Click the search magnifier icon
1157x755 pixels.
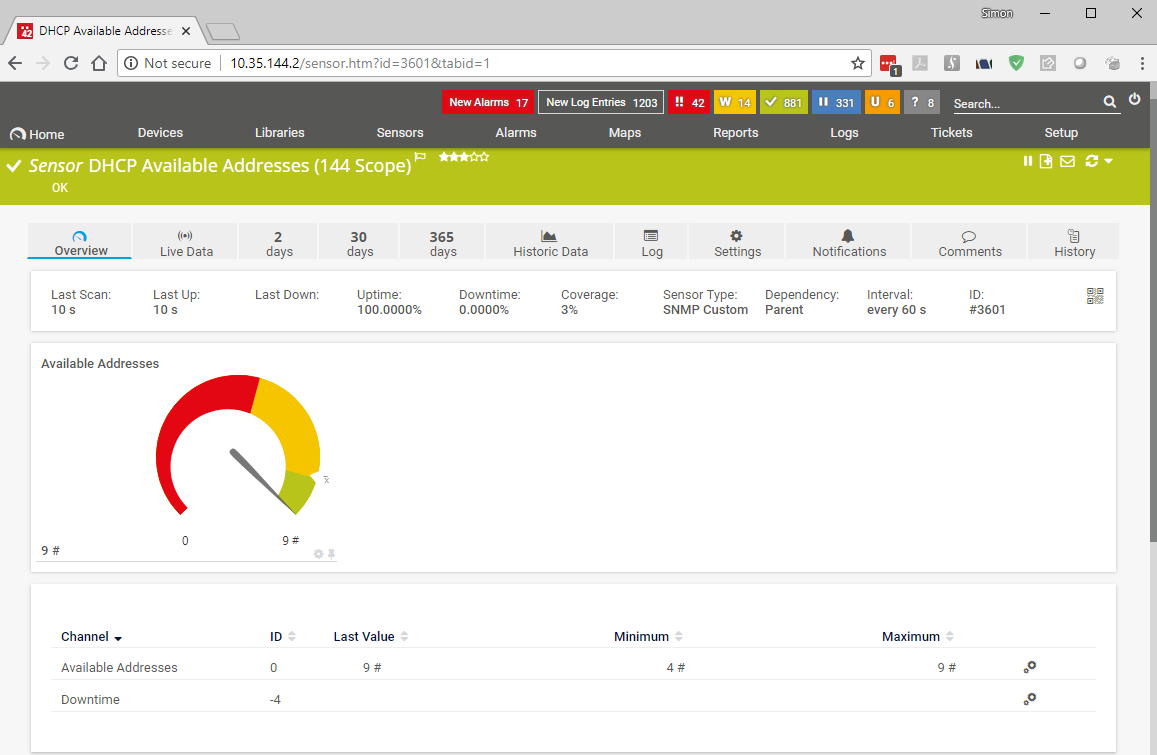pyautogui.click(x=1109, y=102)
